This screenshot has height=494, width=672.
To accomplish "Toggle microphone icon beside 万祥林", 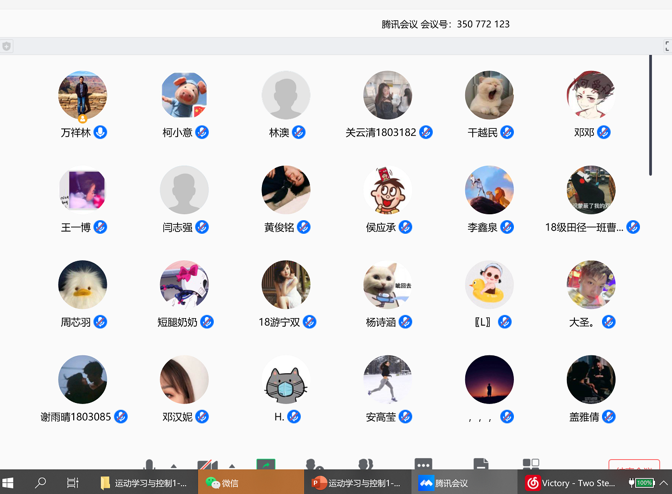I will coord(100,132).
